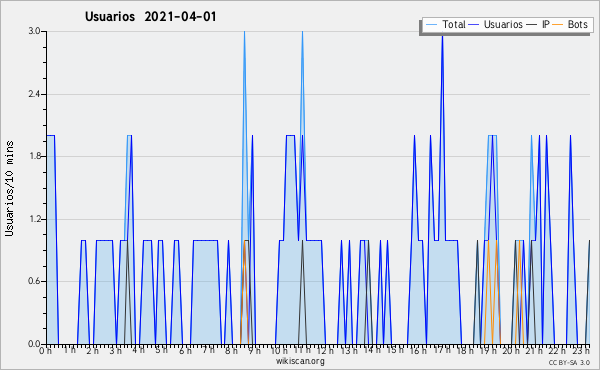This screenshot has width=600, height=370.
Task: Click the x-axis label '17 h'
Action: click(x=442, y=350)
